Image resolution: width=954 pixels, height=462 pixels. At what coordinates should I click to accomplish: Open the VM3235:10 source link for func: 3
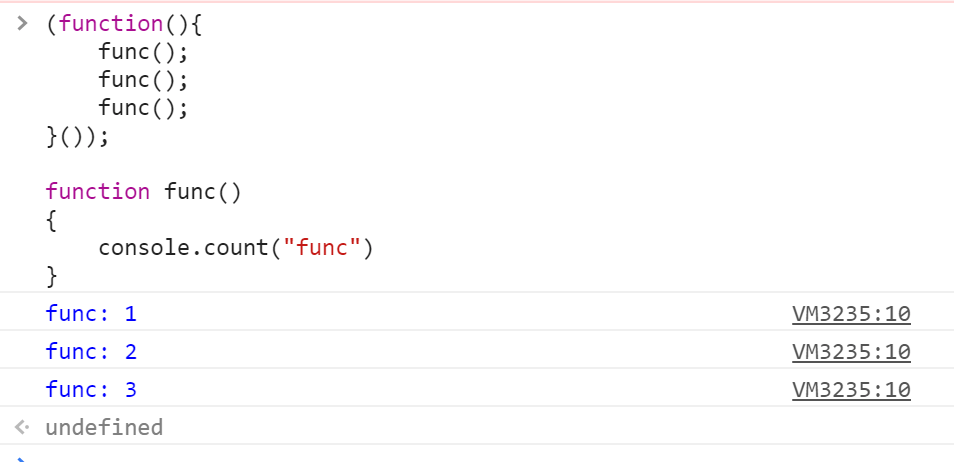pos(851,390)
